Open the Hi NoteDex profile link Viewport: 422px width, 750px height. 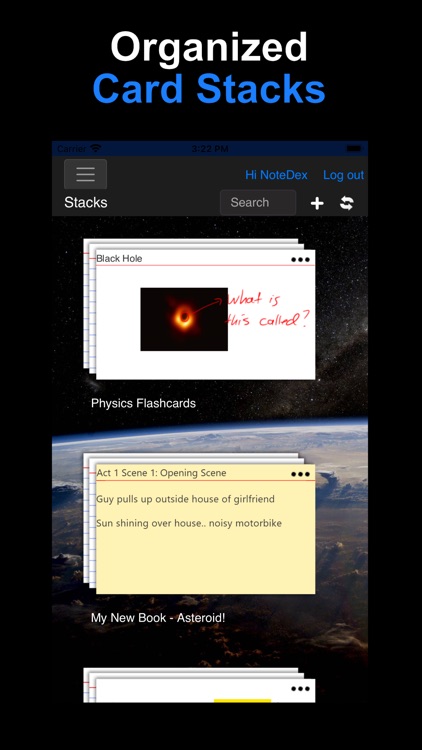[276, 175]
